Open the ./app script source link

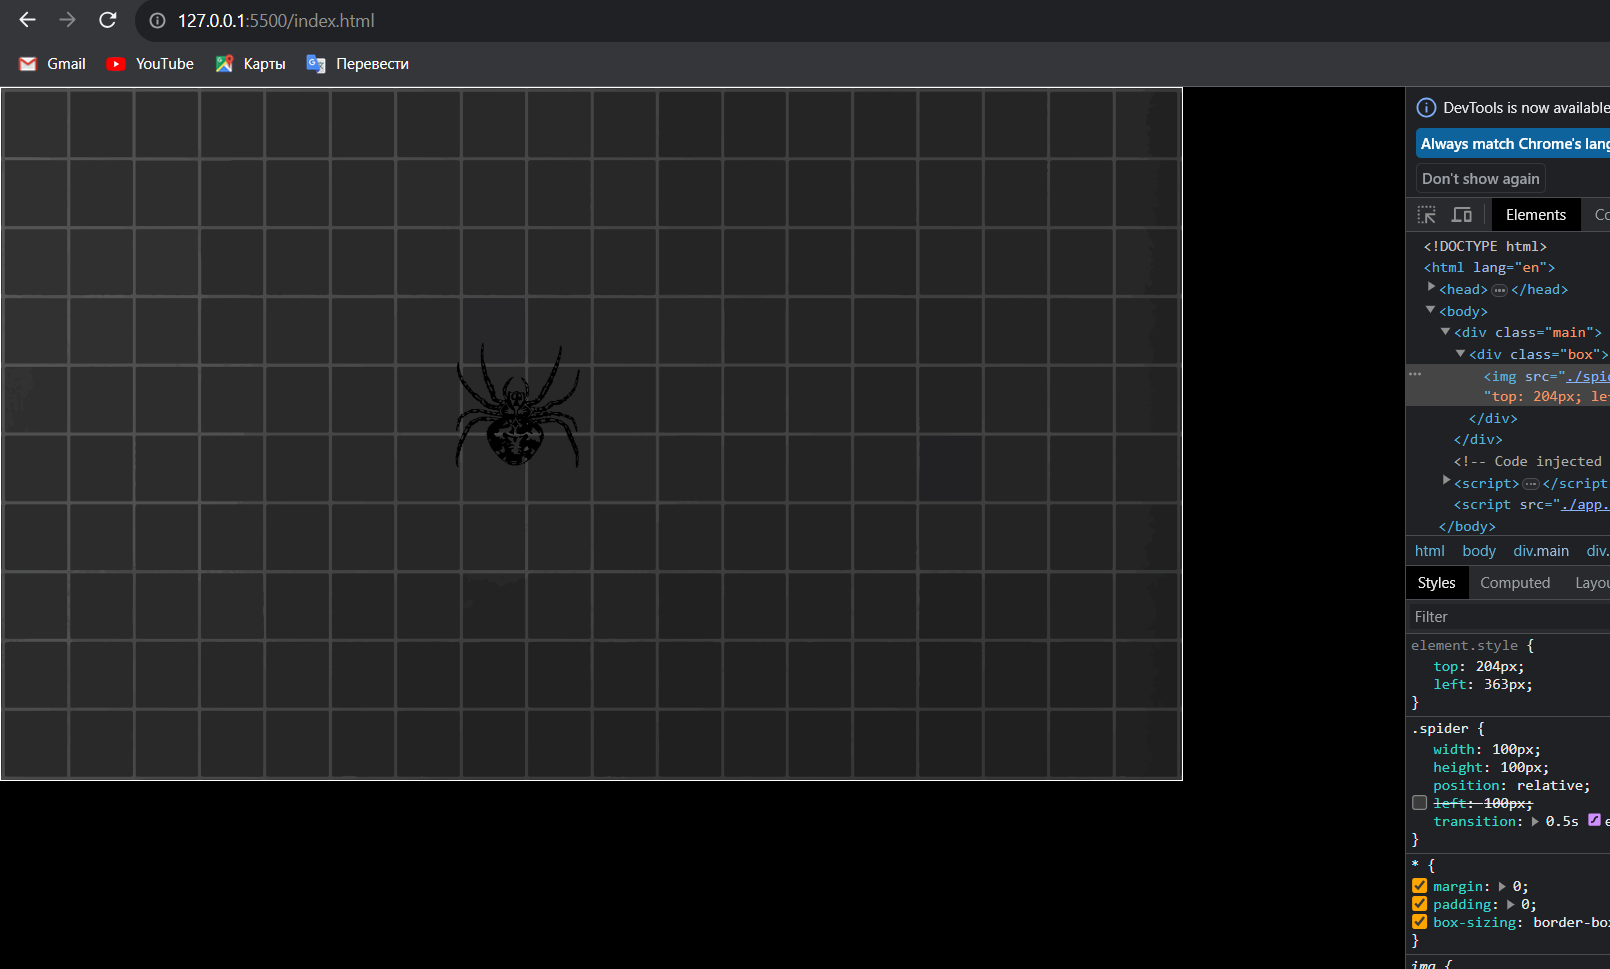tap(1585, 505)
